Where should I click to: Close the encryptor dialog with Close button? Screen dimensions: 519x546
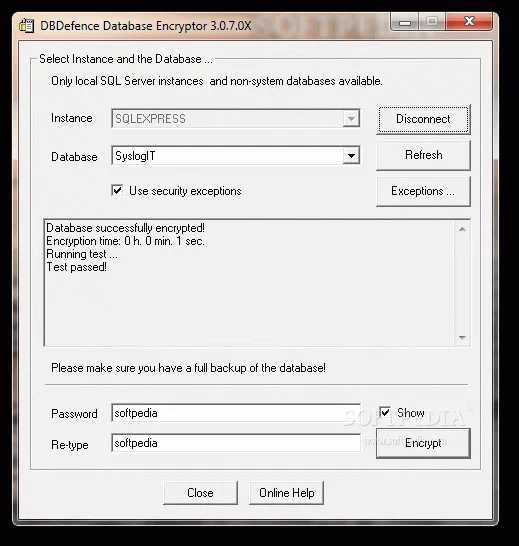pos(200,493)
